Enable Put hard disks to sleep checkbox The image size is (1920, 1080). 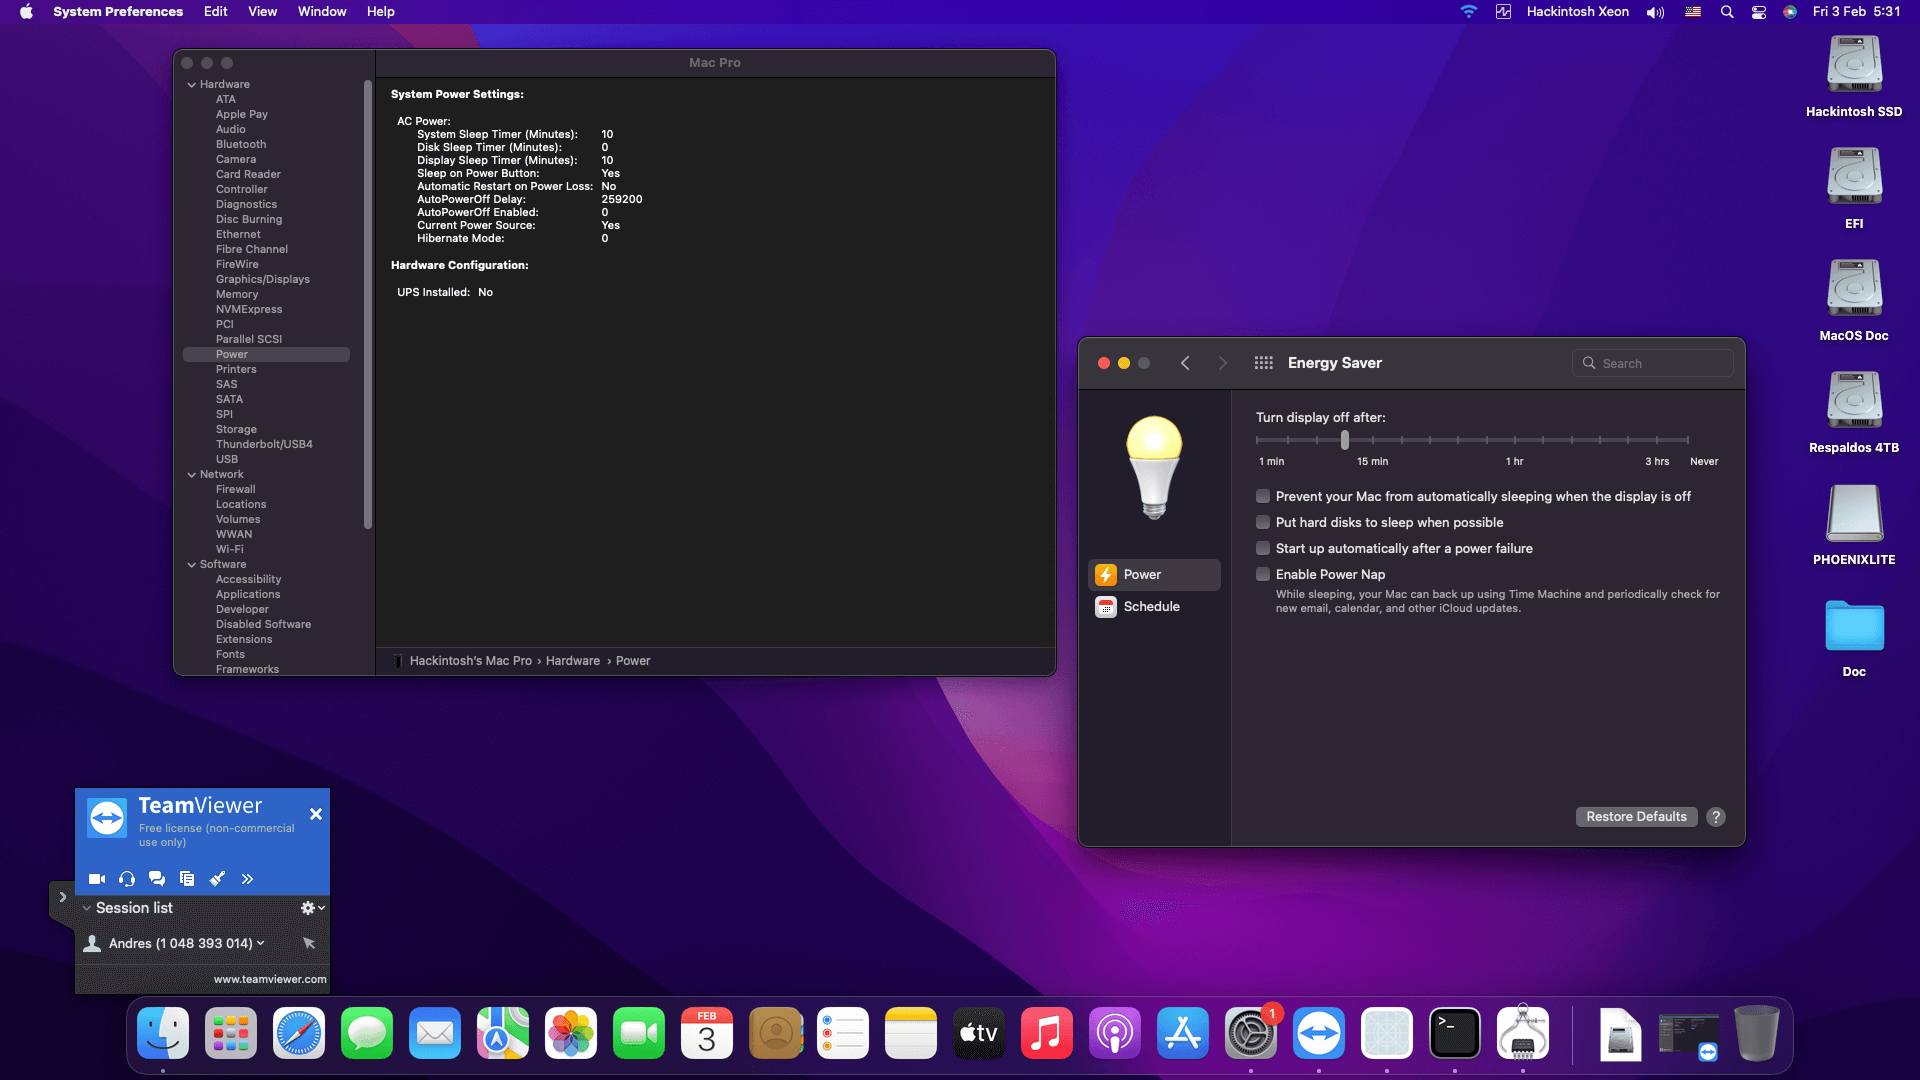pyautogui.click(x=1263, y=522)
